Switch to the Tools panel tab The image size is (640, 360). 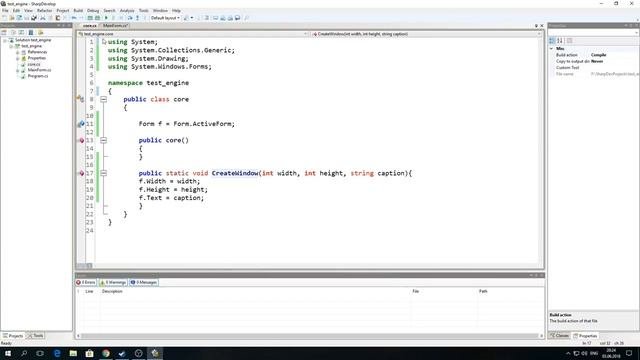click(x=36, y=336)
